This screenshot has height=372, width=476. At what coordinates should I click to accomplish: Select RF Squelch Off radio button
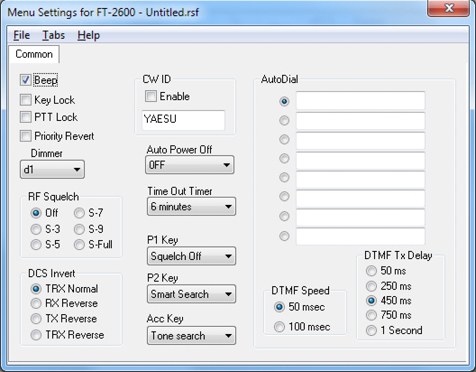tap(36, 213)
